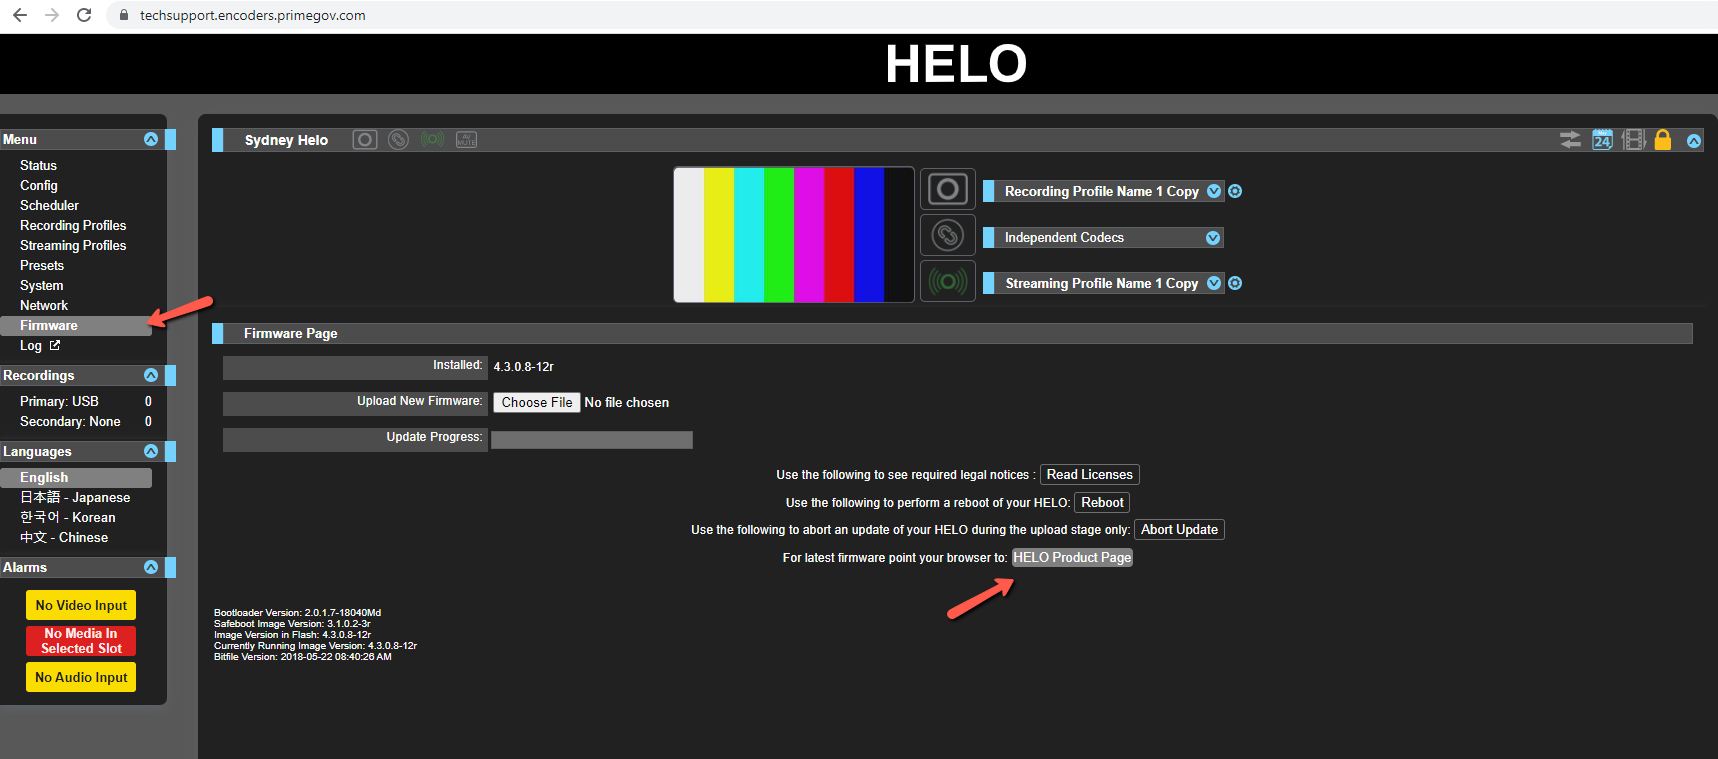Collapse the Sydney Helo status panel
The height and width of the screenshot is (759, 1718).
(1694, 141)
